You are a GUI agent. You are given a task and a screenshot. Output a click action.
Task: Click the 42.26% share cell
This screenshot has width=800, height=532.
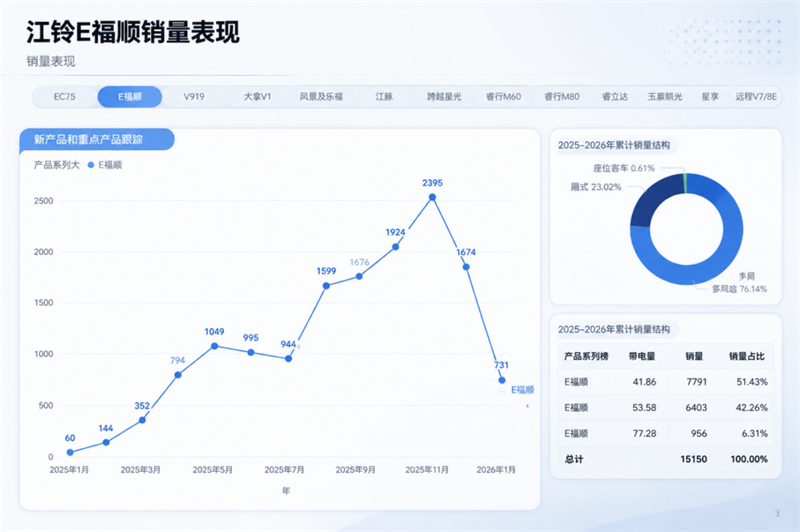pyautogui.click(x=752, y=408)
